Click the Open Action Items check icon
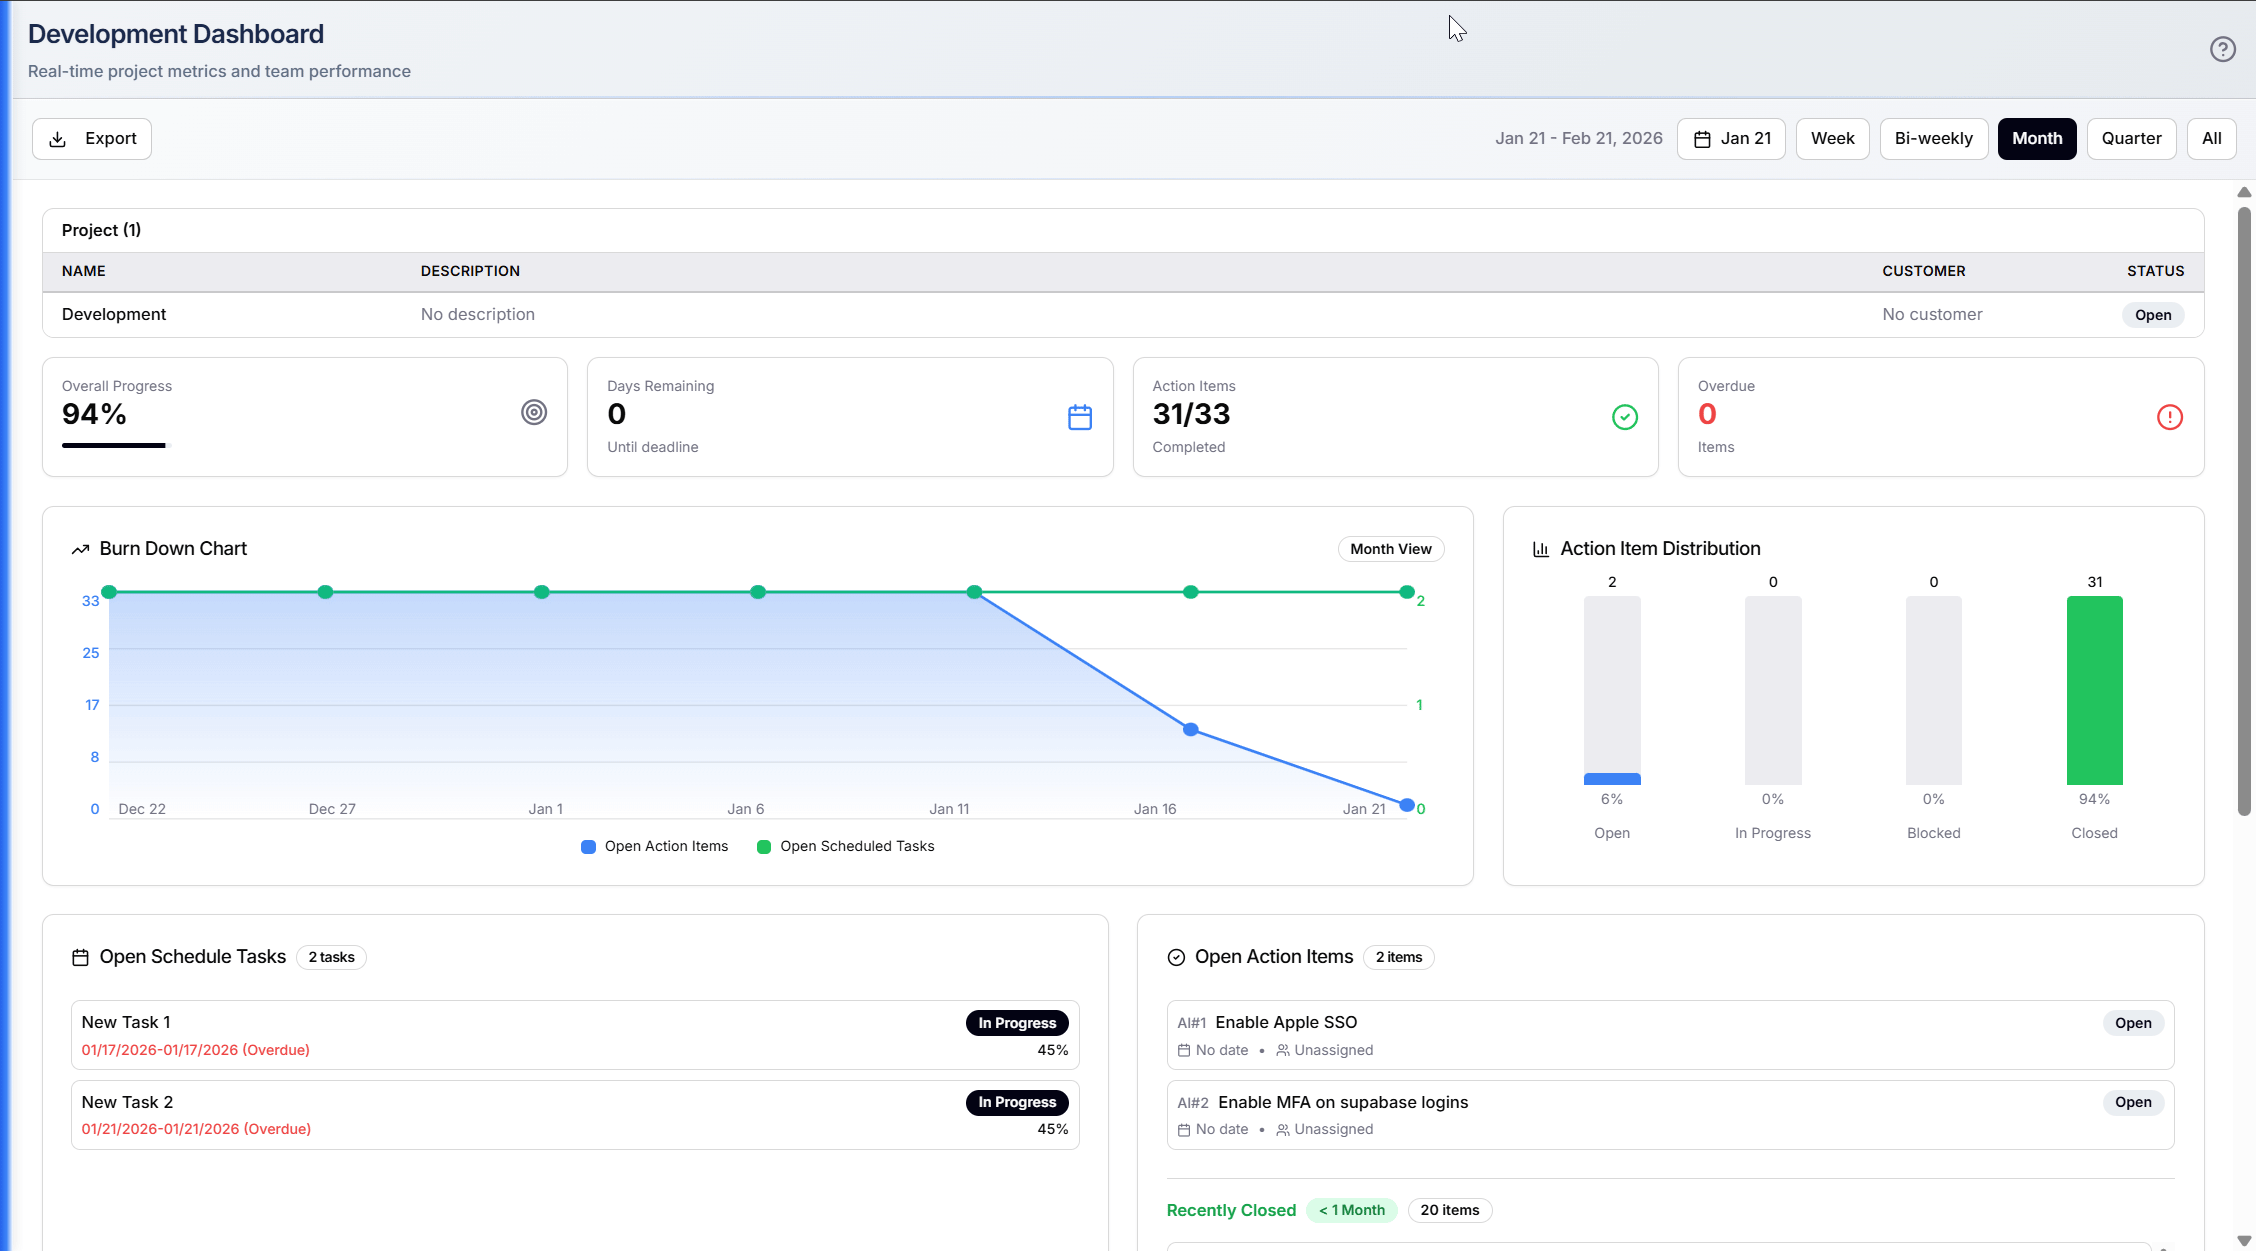This screenshot has width=2256, height=1251. click(x=1176, y=957)
